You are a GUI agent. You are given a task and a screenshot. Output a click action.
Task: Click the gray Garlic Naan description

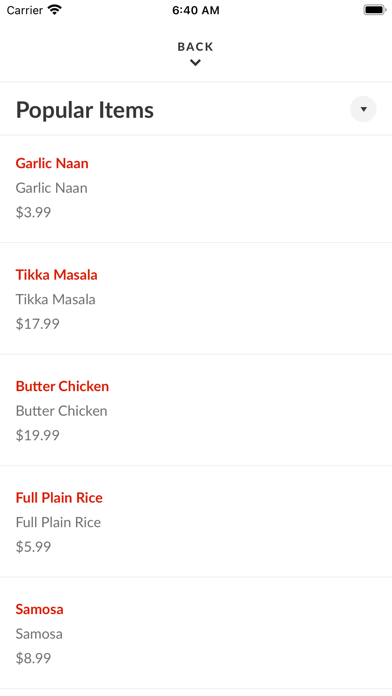(x=51, y=188)
